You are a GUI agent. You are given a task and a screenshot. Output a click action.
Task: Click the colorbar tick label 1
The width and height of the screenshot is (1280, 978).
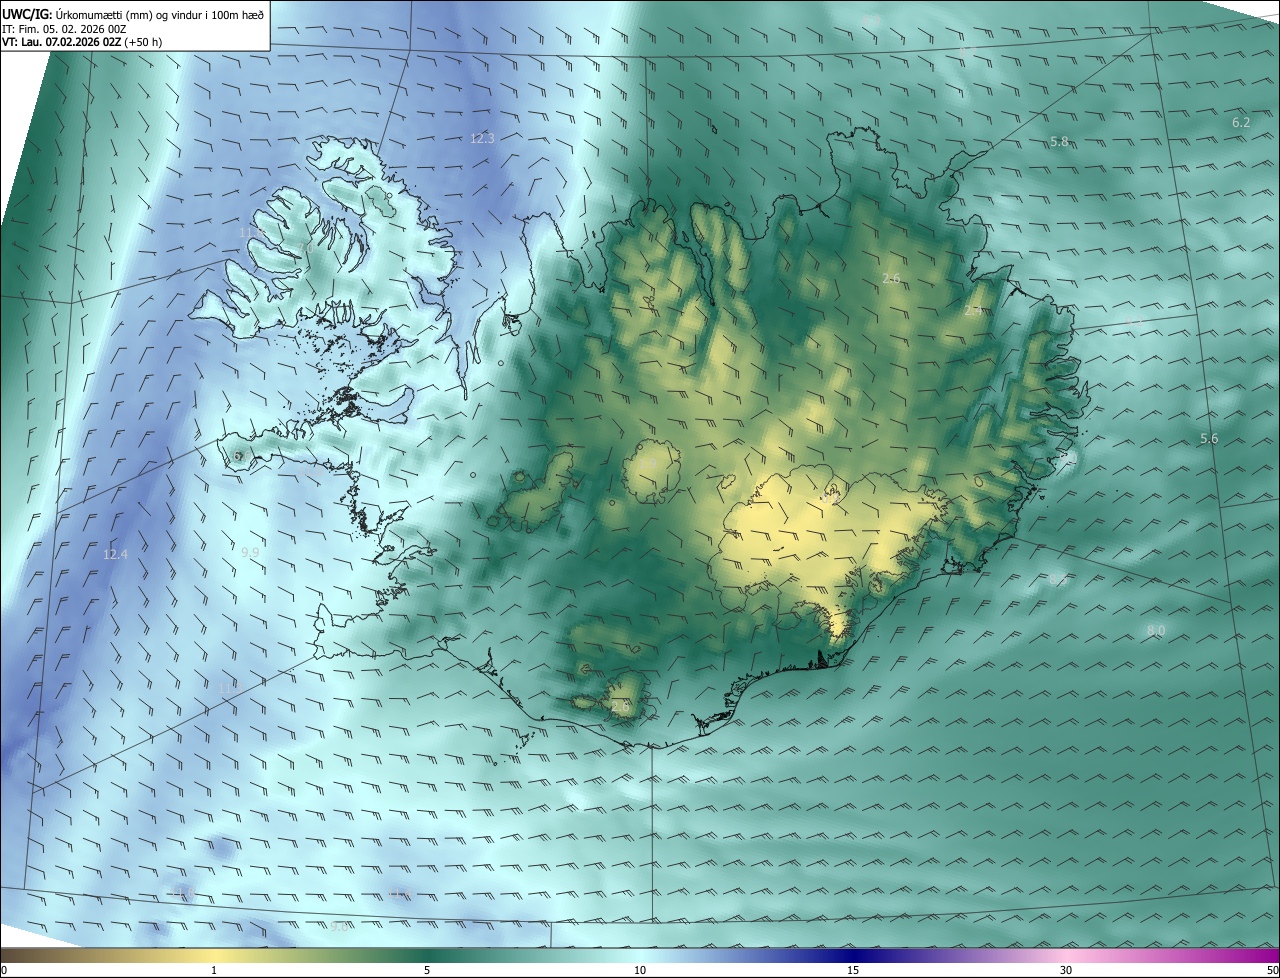point(214,970)
